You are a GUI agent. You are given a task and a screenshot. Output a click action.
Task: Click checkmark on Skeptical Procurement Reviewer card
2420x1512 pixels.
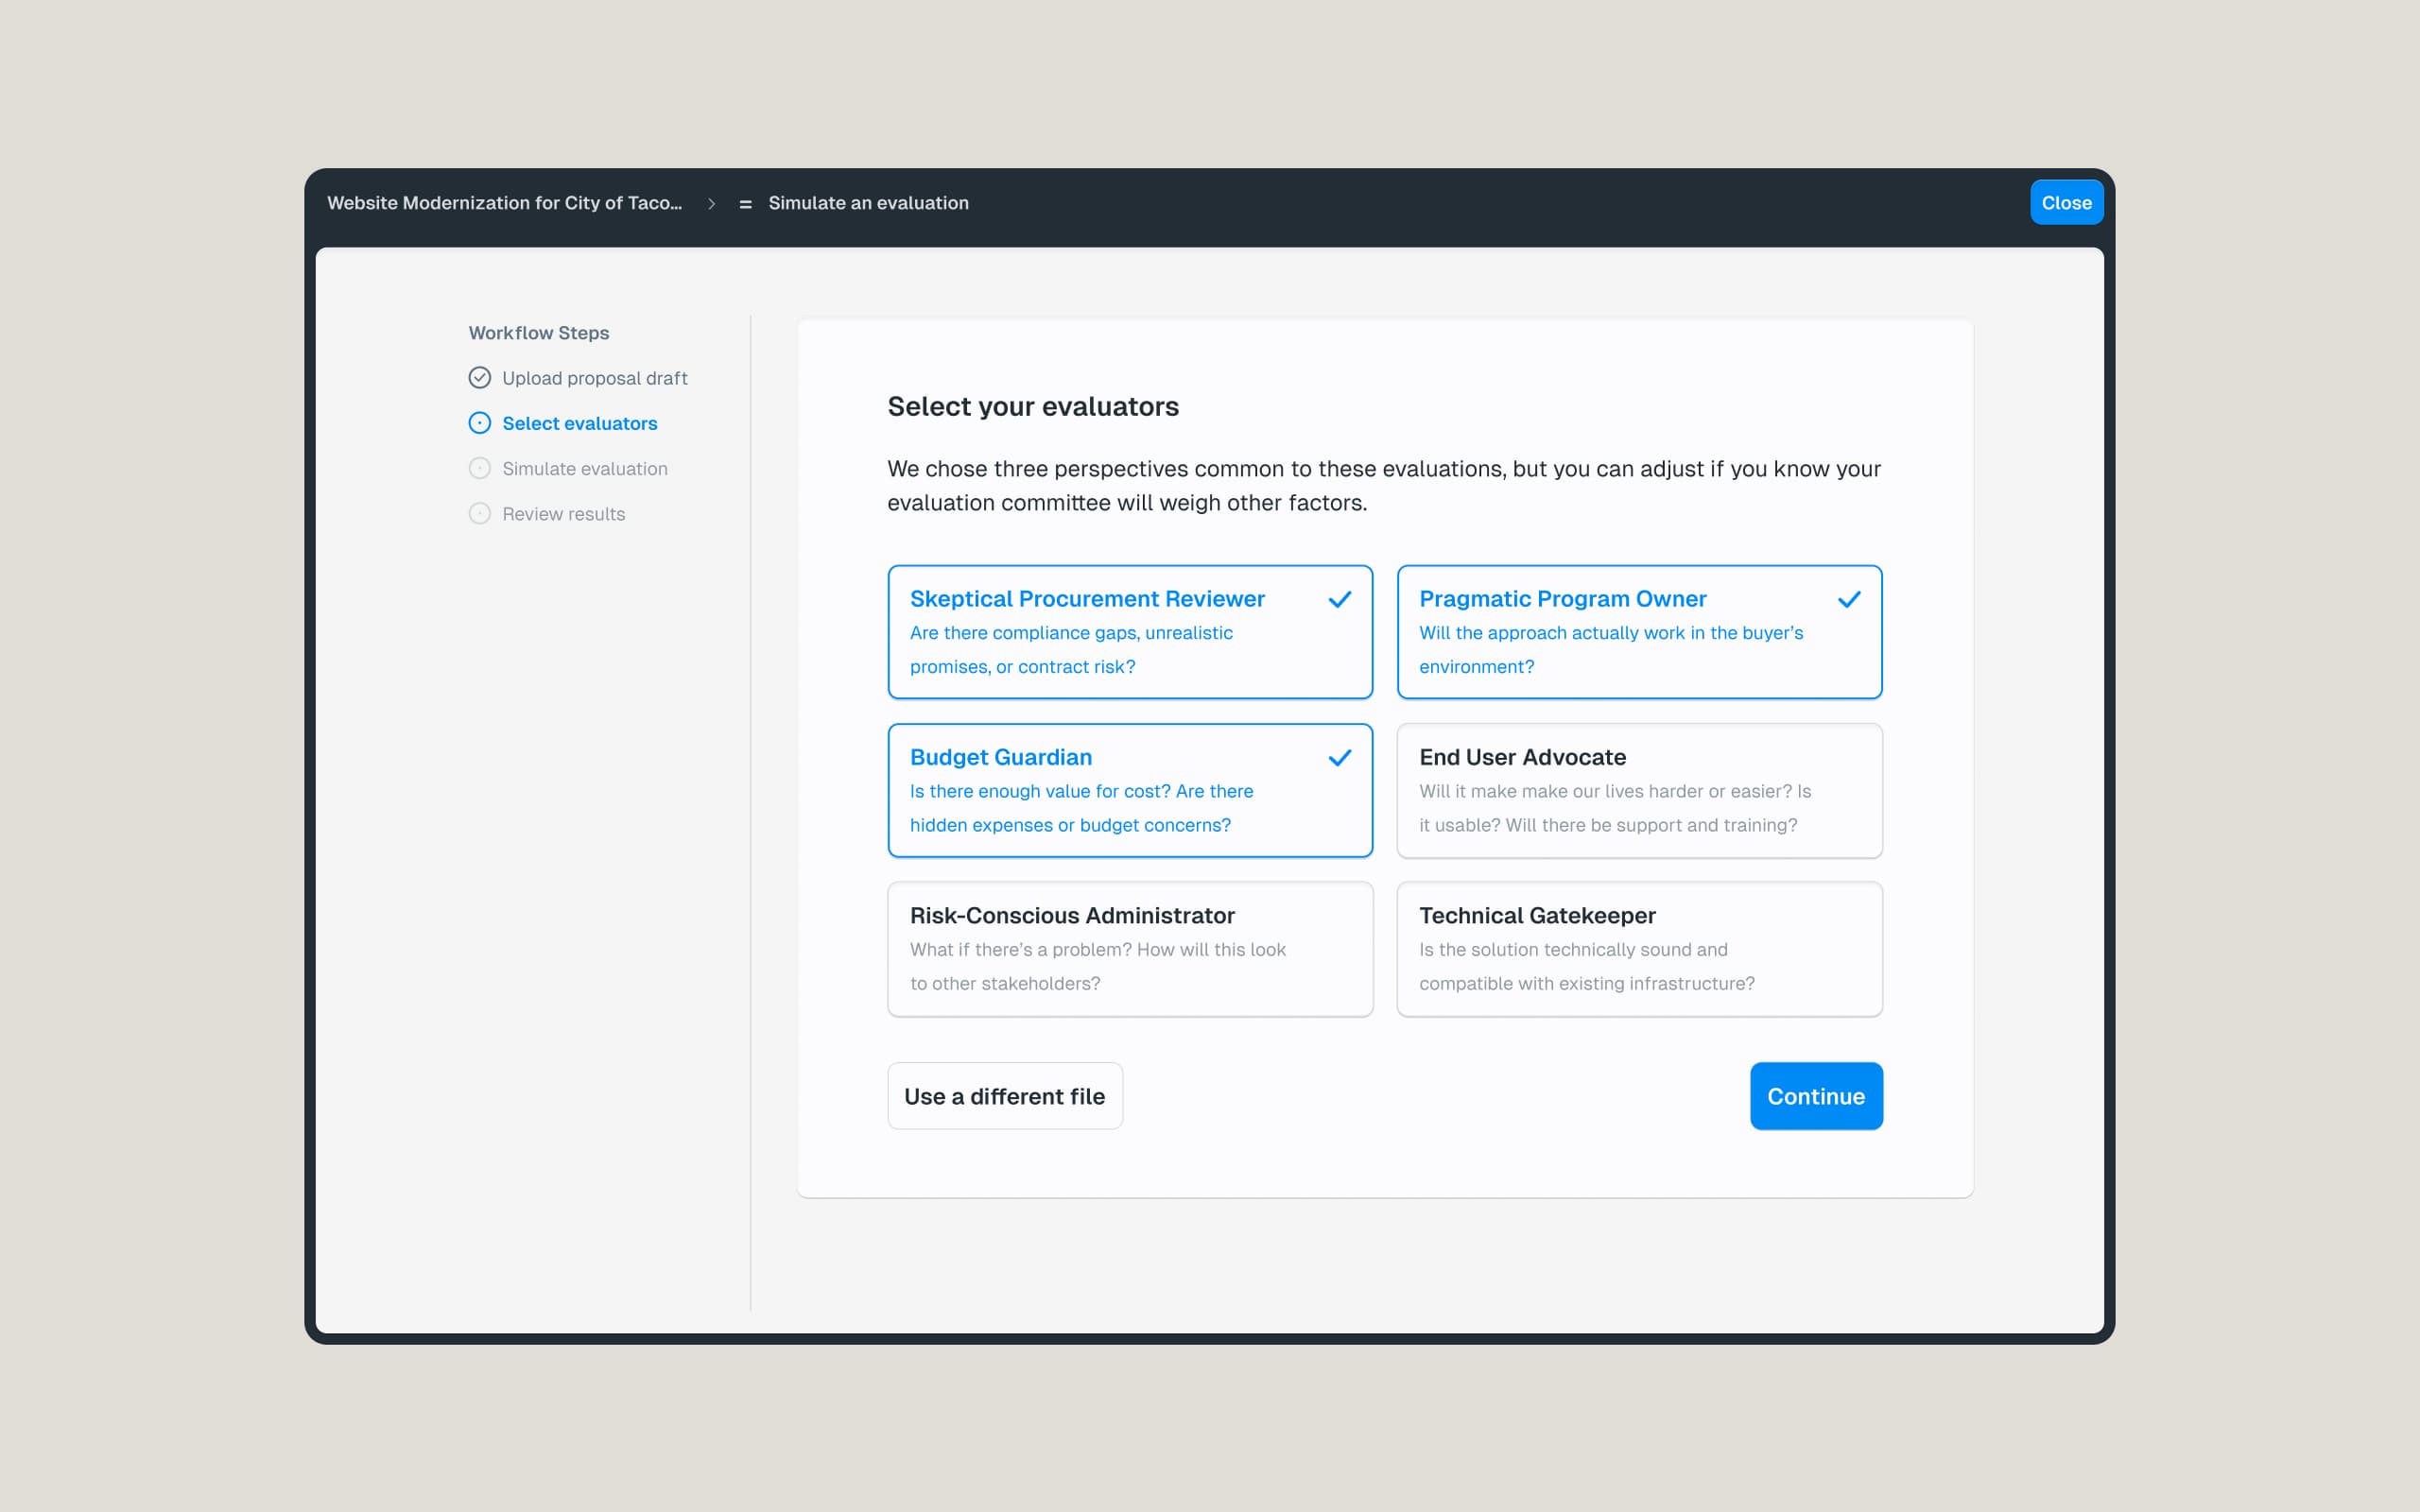point(1339,599)
